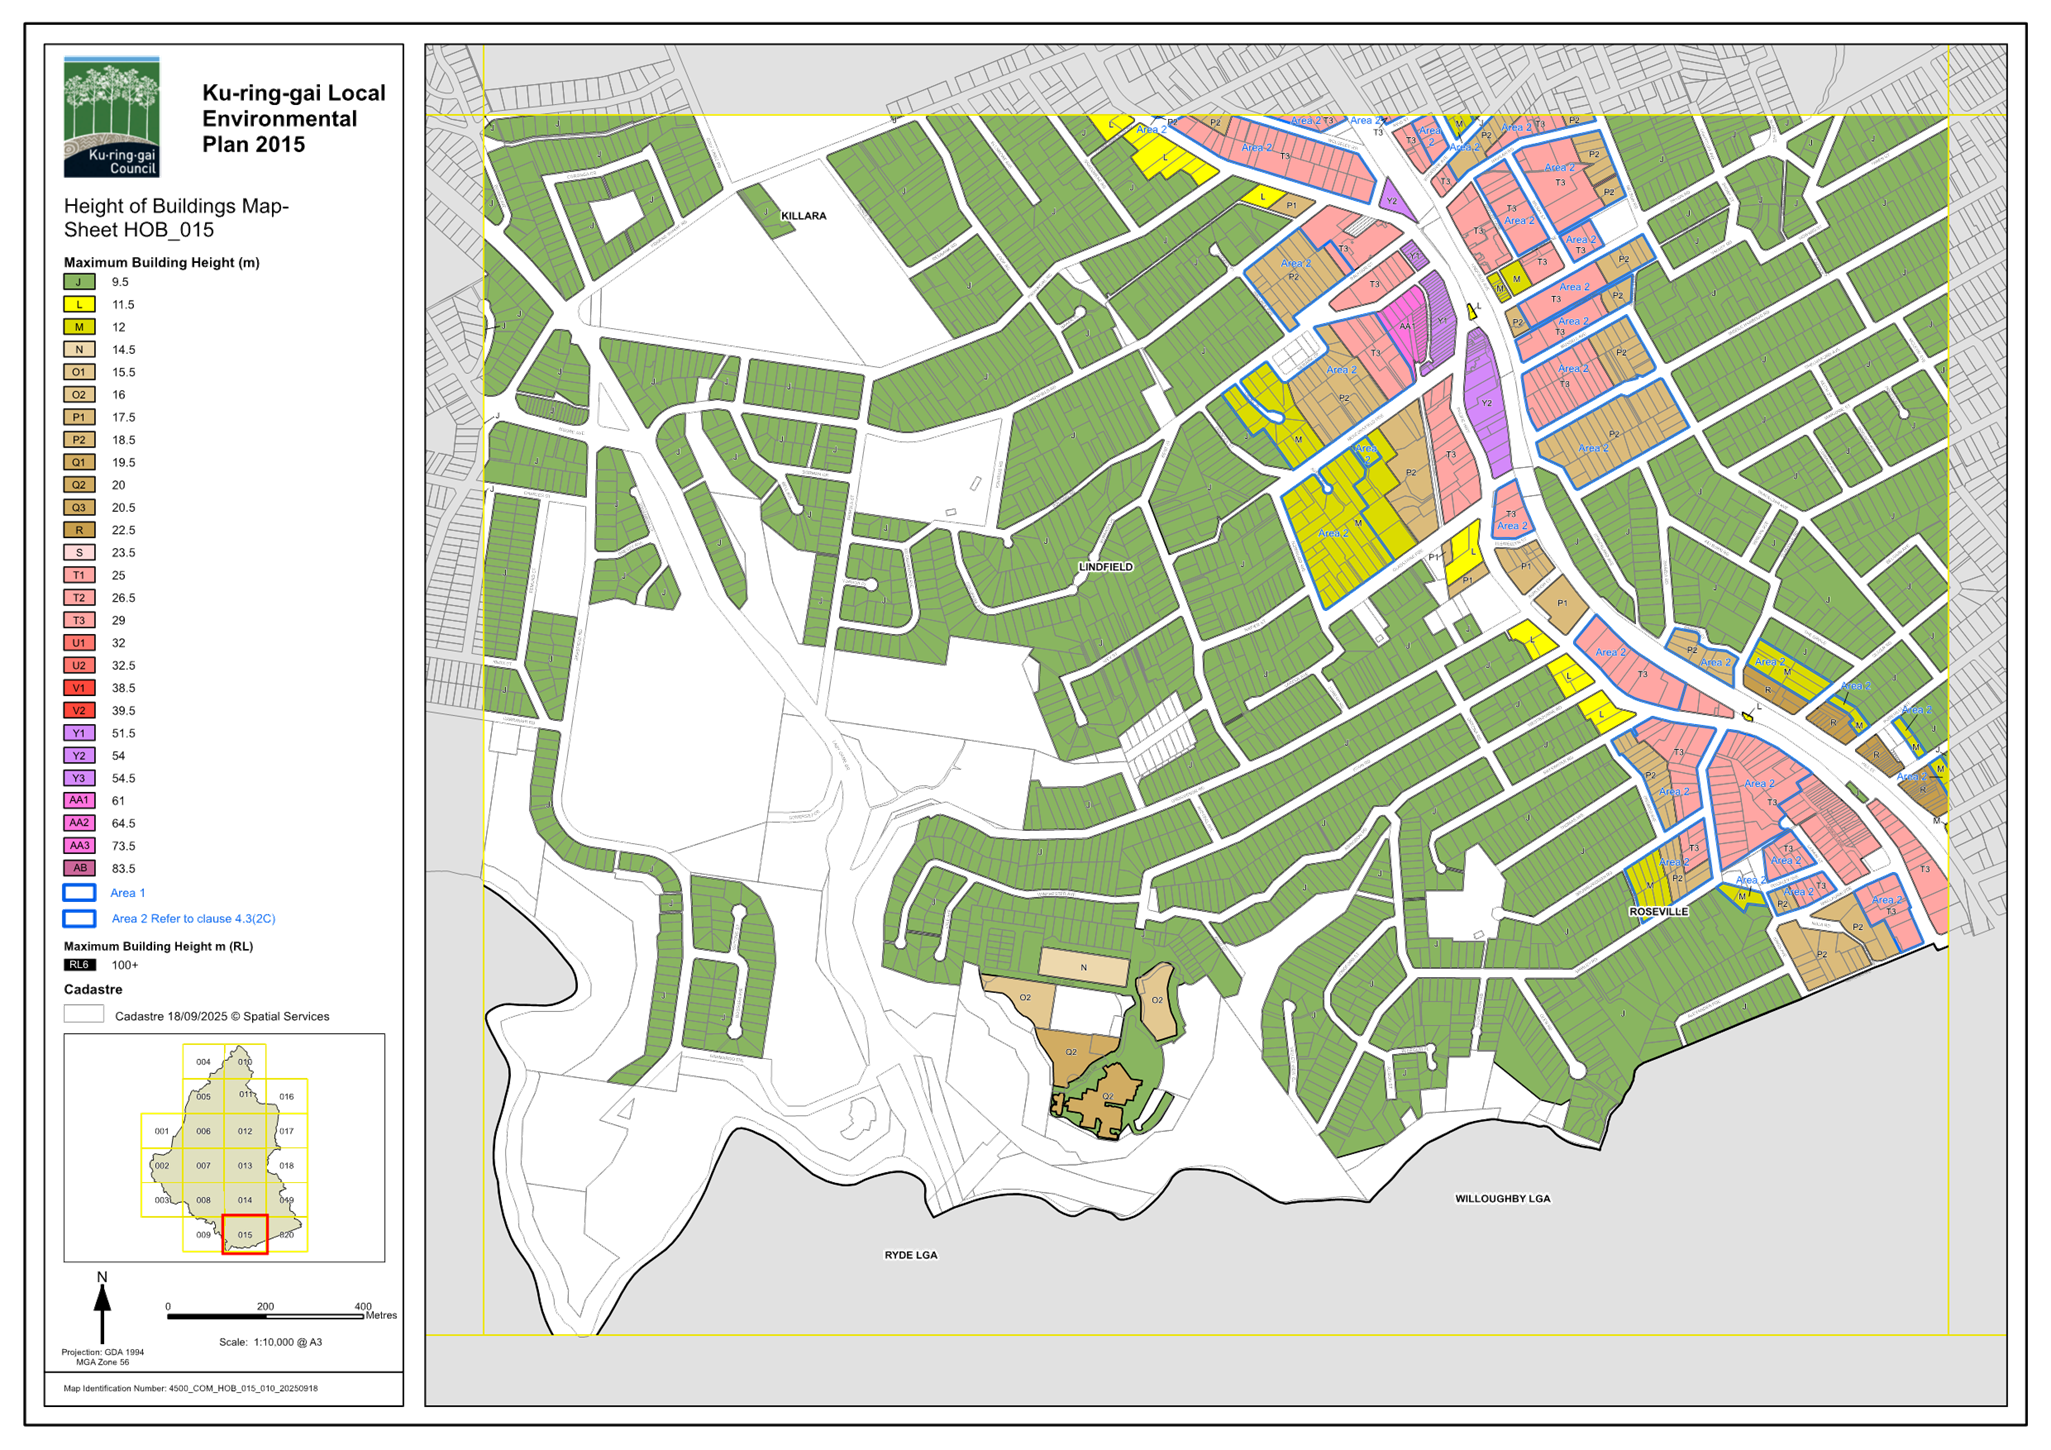Select tile 007 in the index map

[x=203, y=1165]
